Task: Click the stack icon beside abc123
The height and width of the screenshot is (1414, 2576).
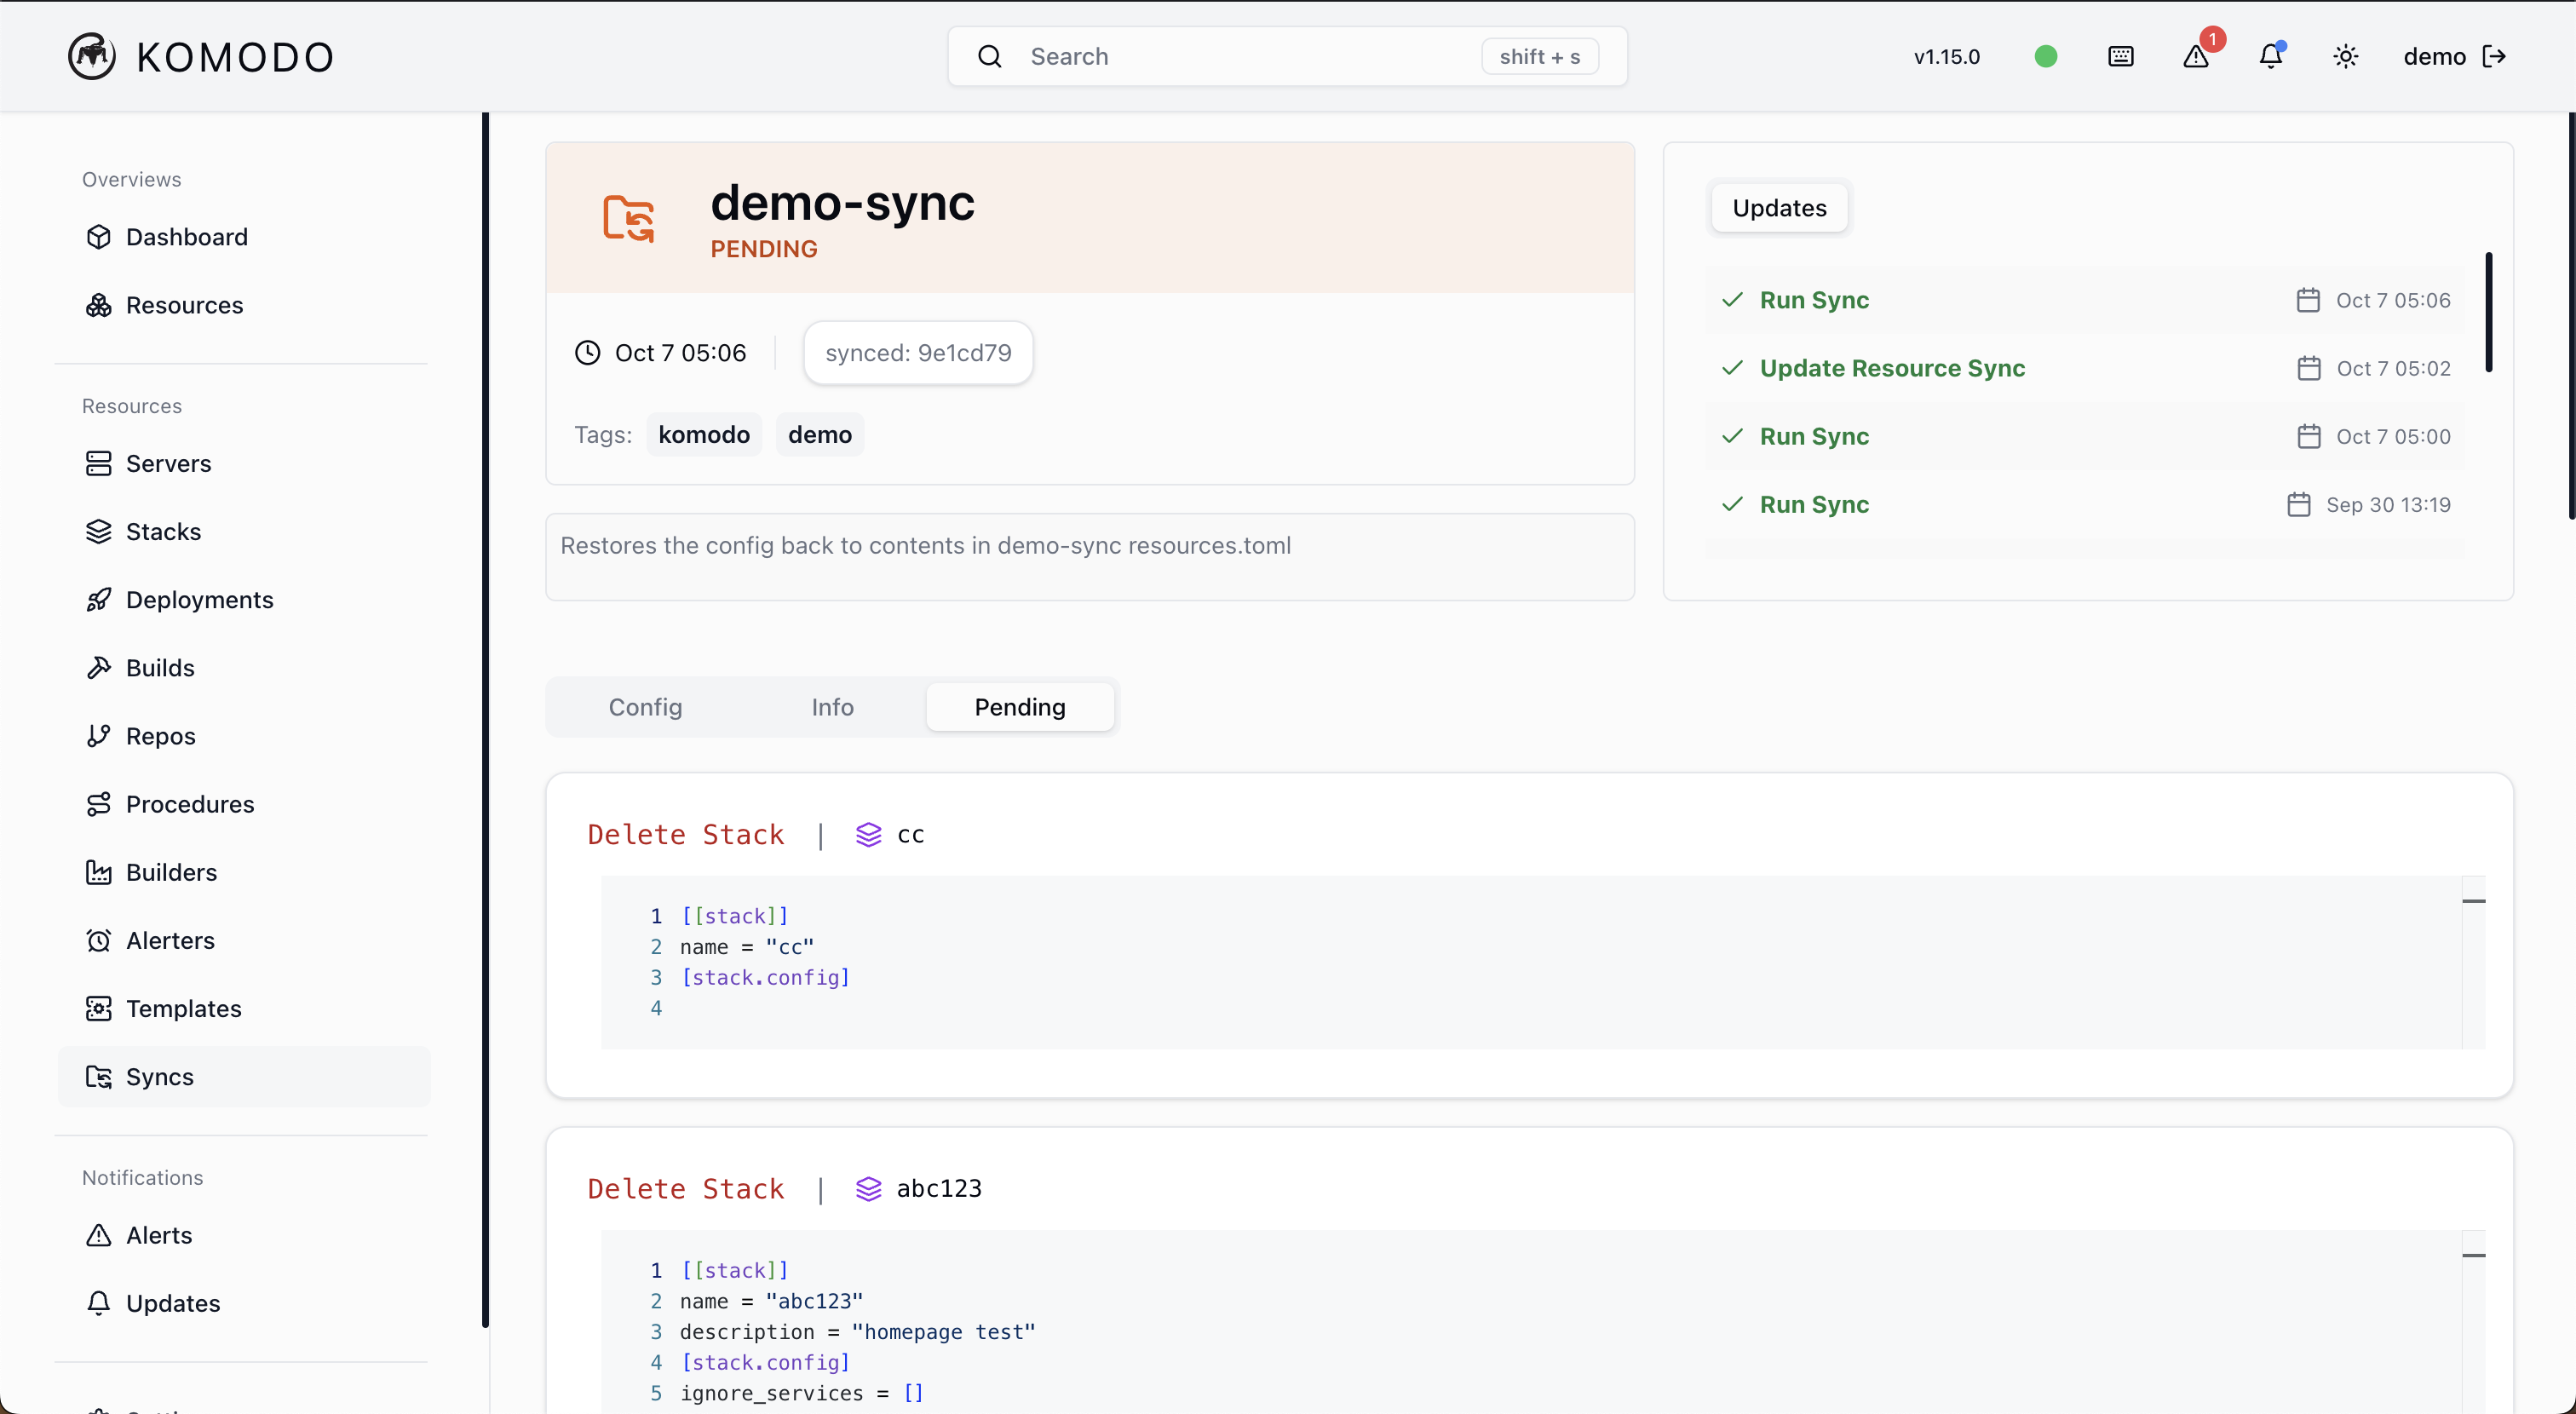Action: [868, 1188]
